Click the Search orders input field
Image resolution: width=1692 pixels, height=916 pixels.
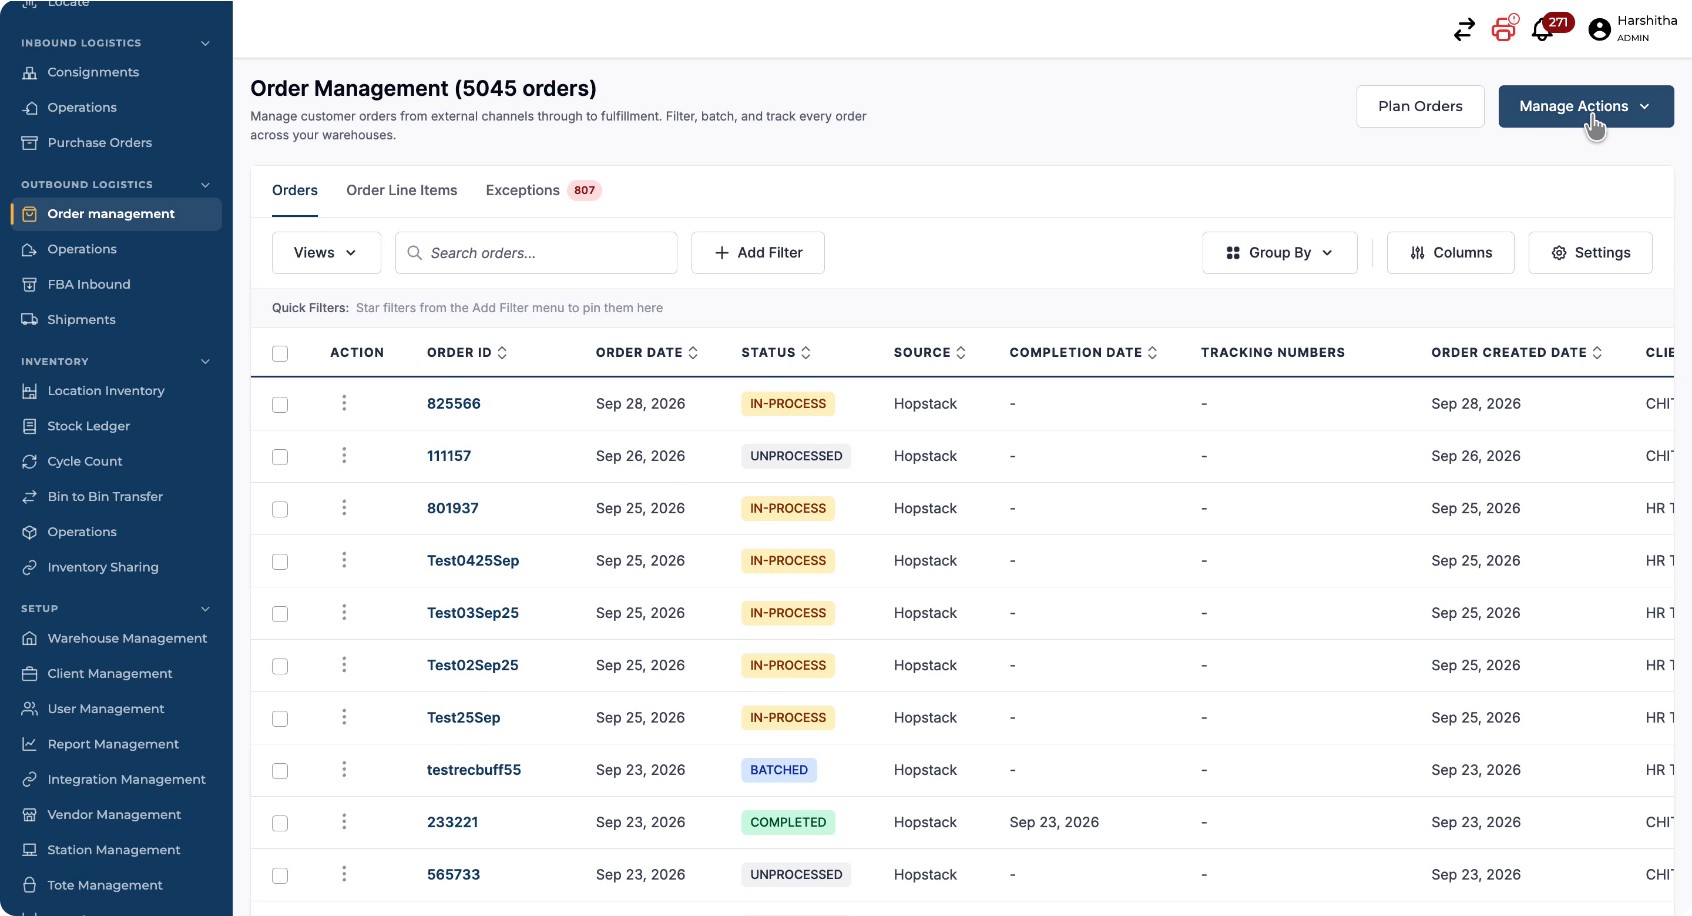pos(536,253)
